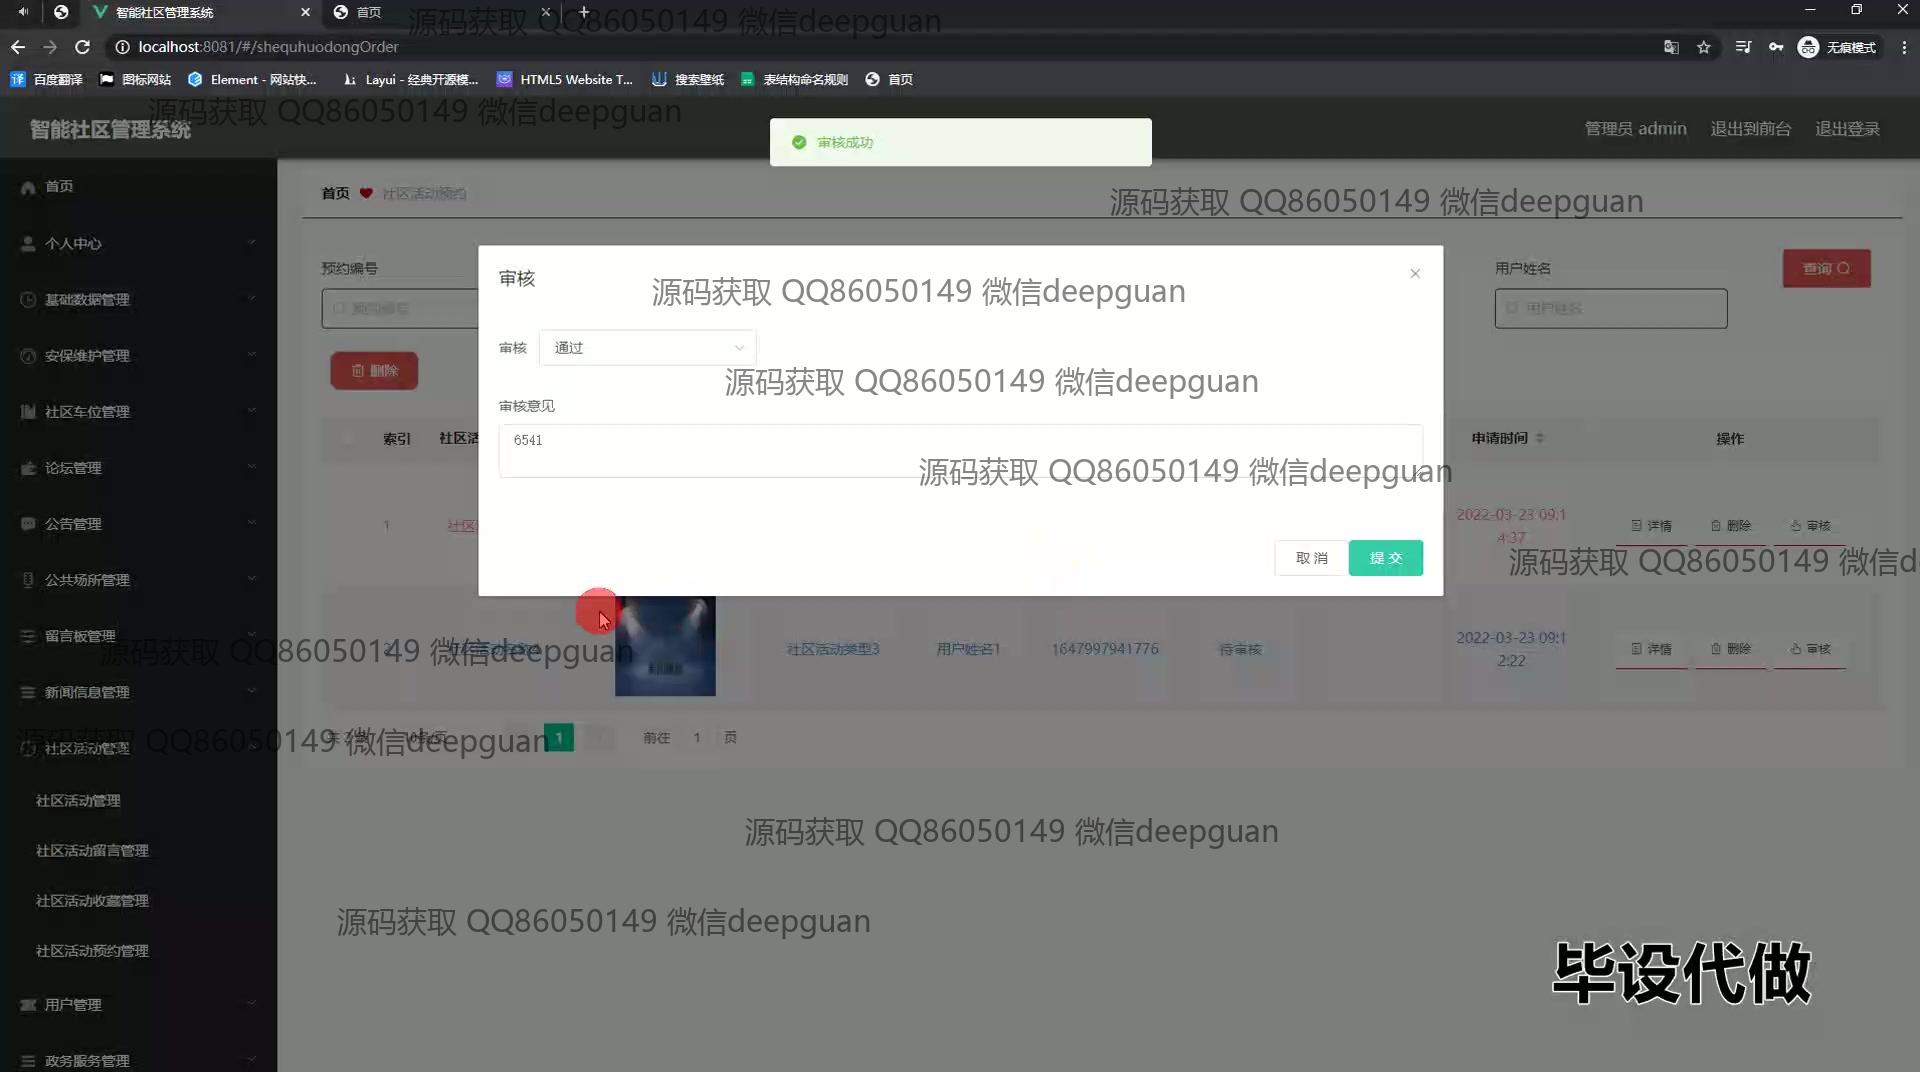The height and width of the screenshot is (1072, 1920).
Task: Reload the page with browser refresh icon
Action: pos(83,47)
